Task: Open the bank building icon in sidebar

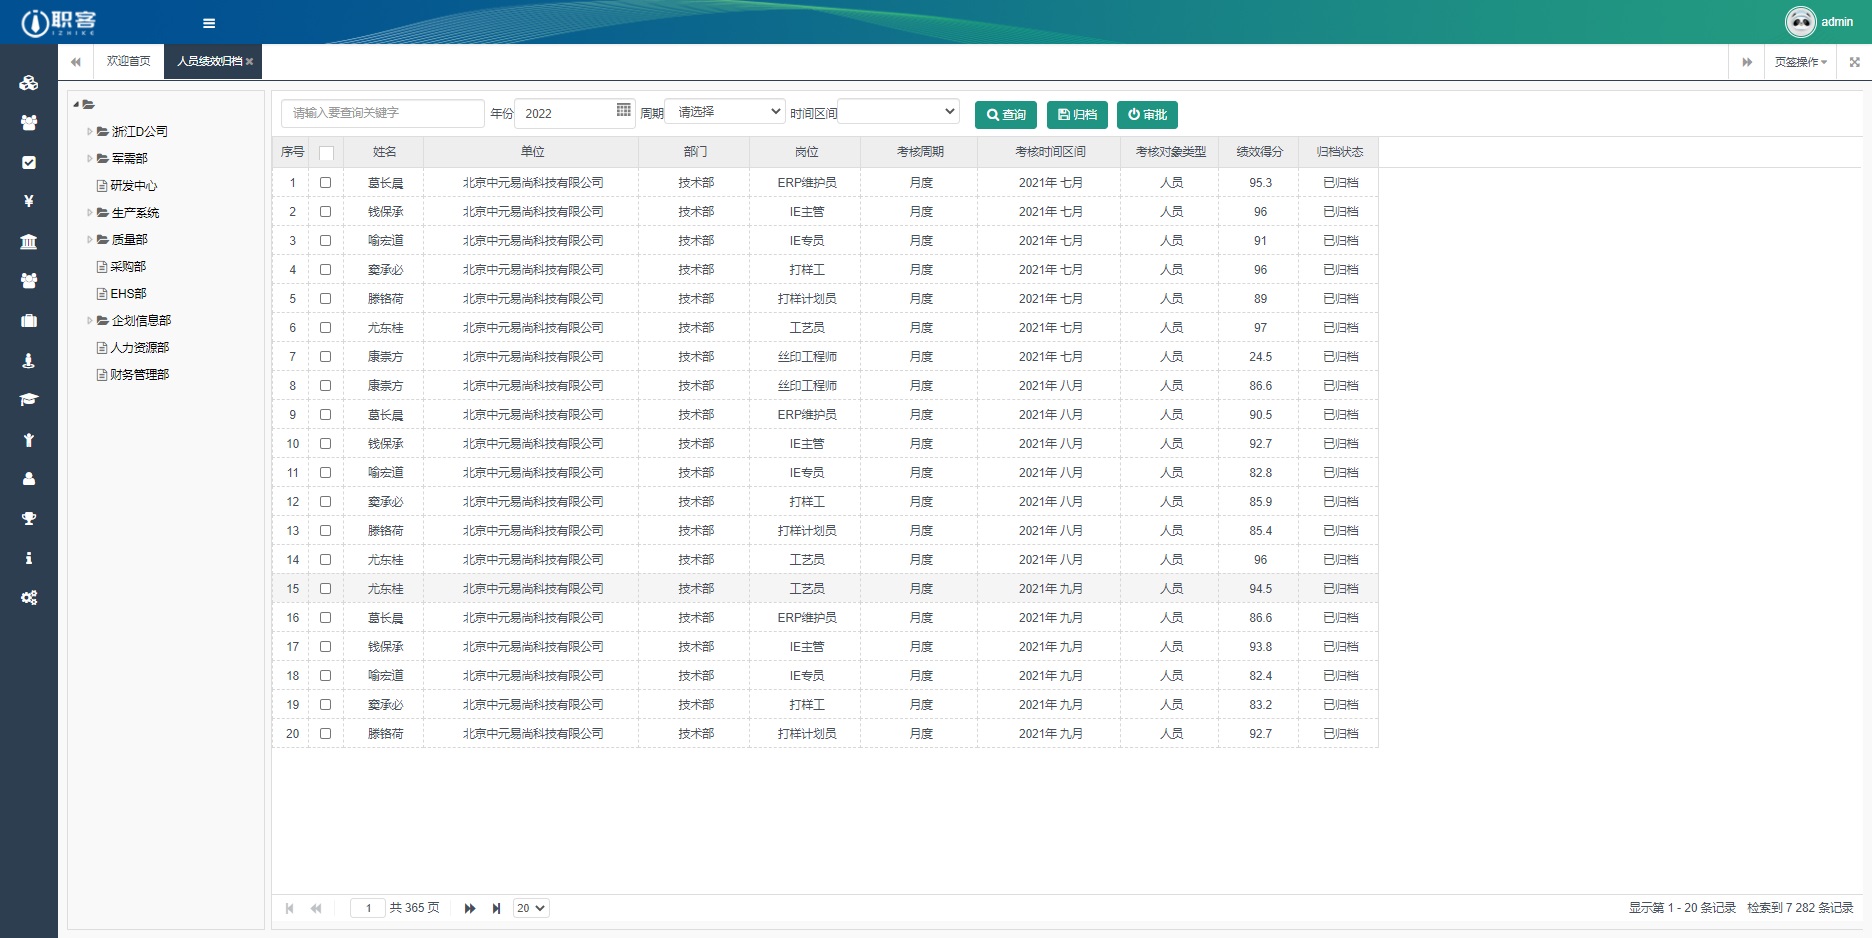Action: tap(29, 241)
